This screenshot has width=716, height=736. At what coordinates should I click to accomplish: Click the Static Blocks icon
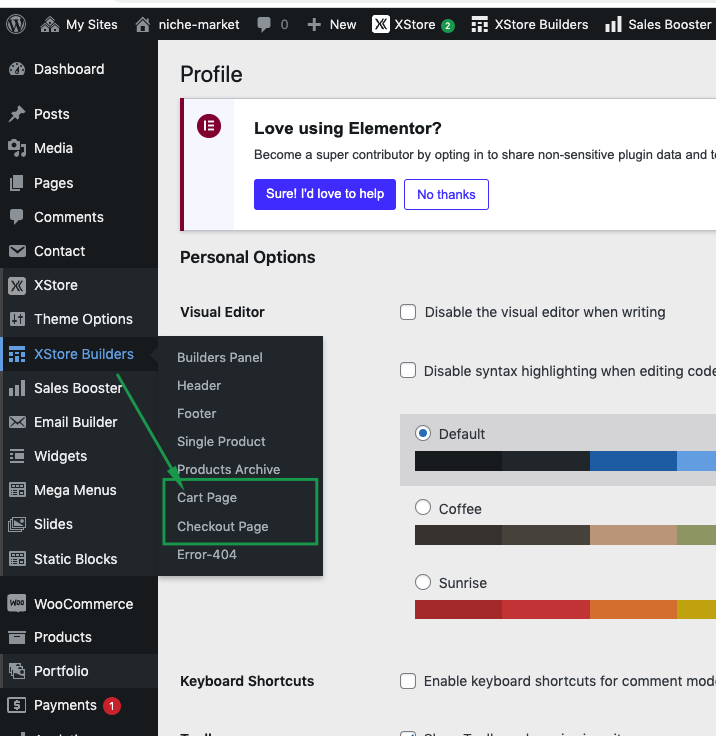click(x=17, y=559)
